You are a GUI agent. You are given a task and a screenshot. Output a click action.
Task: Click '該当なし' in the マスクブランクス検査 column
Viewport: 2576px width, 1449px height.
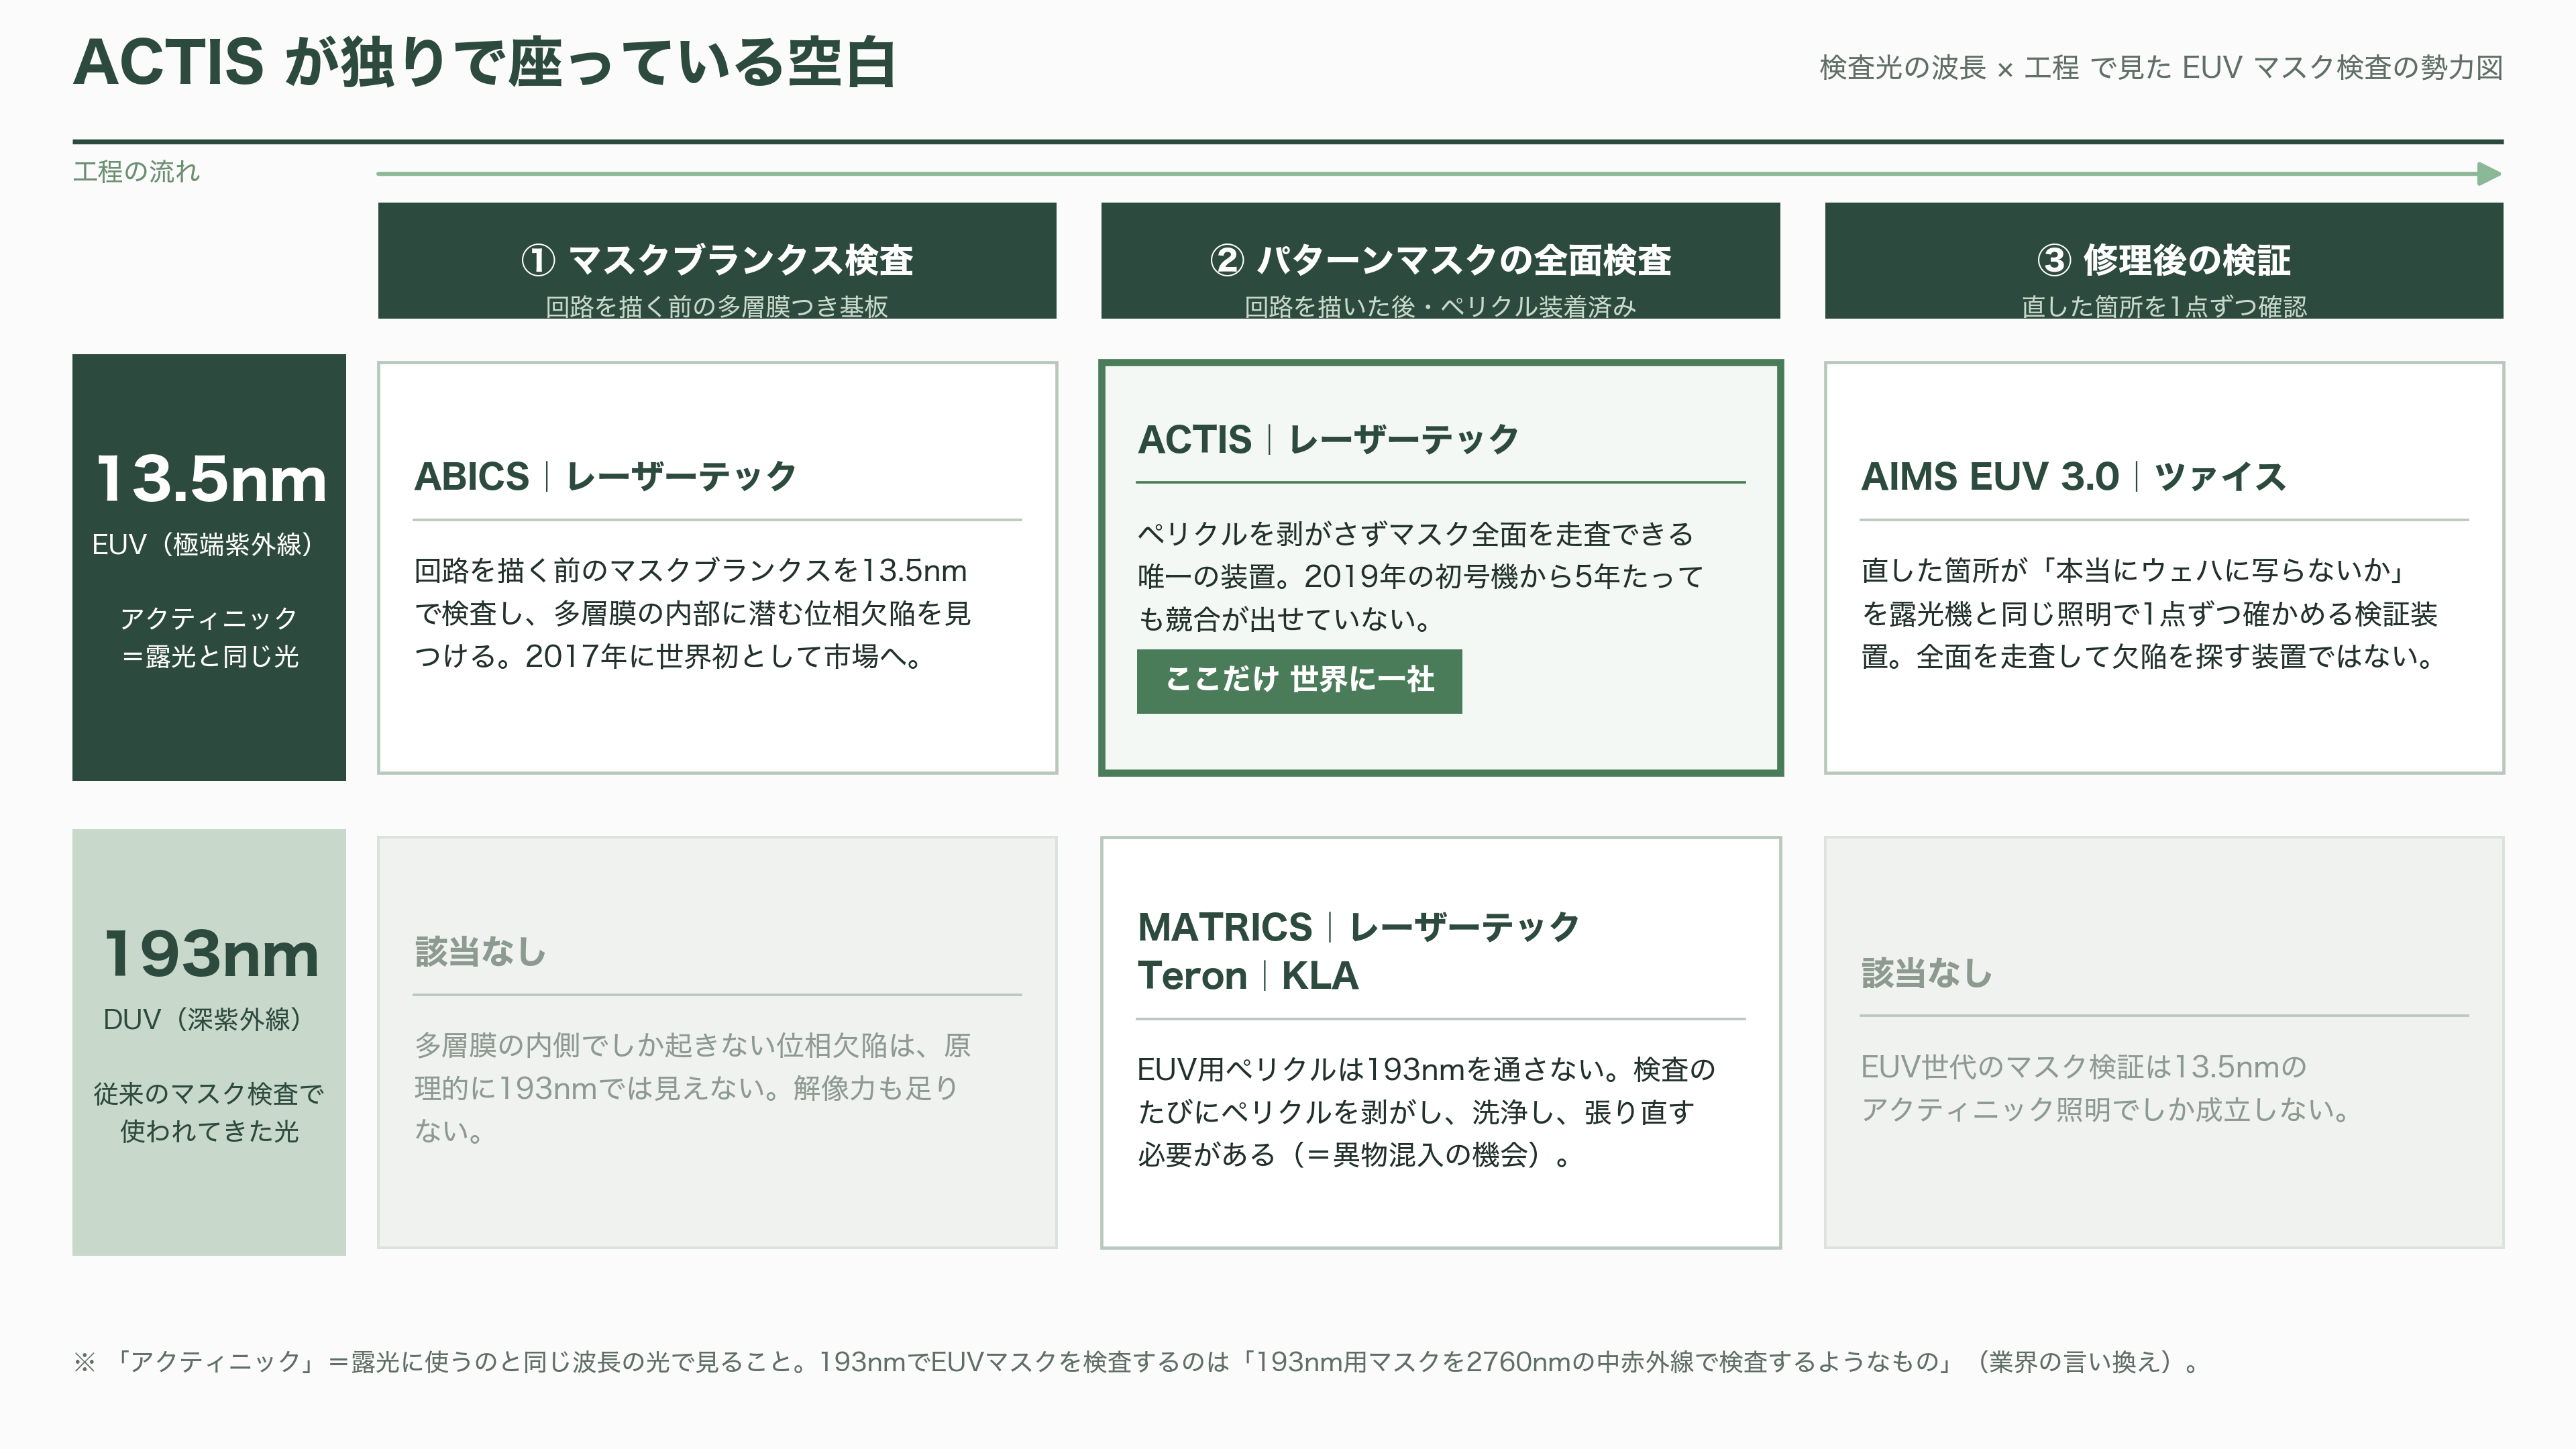pos(480,952)
